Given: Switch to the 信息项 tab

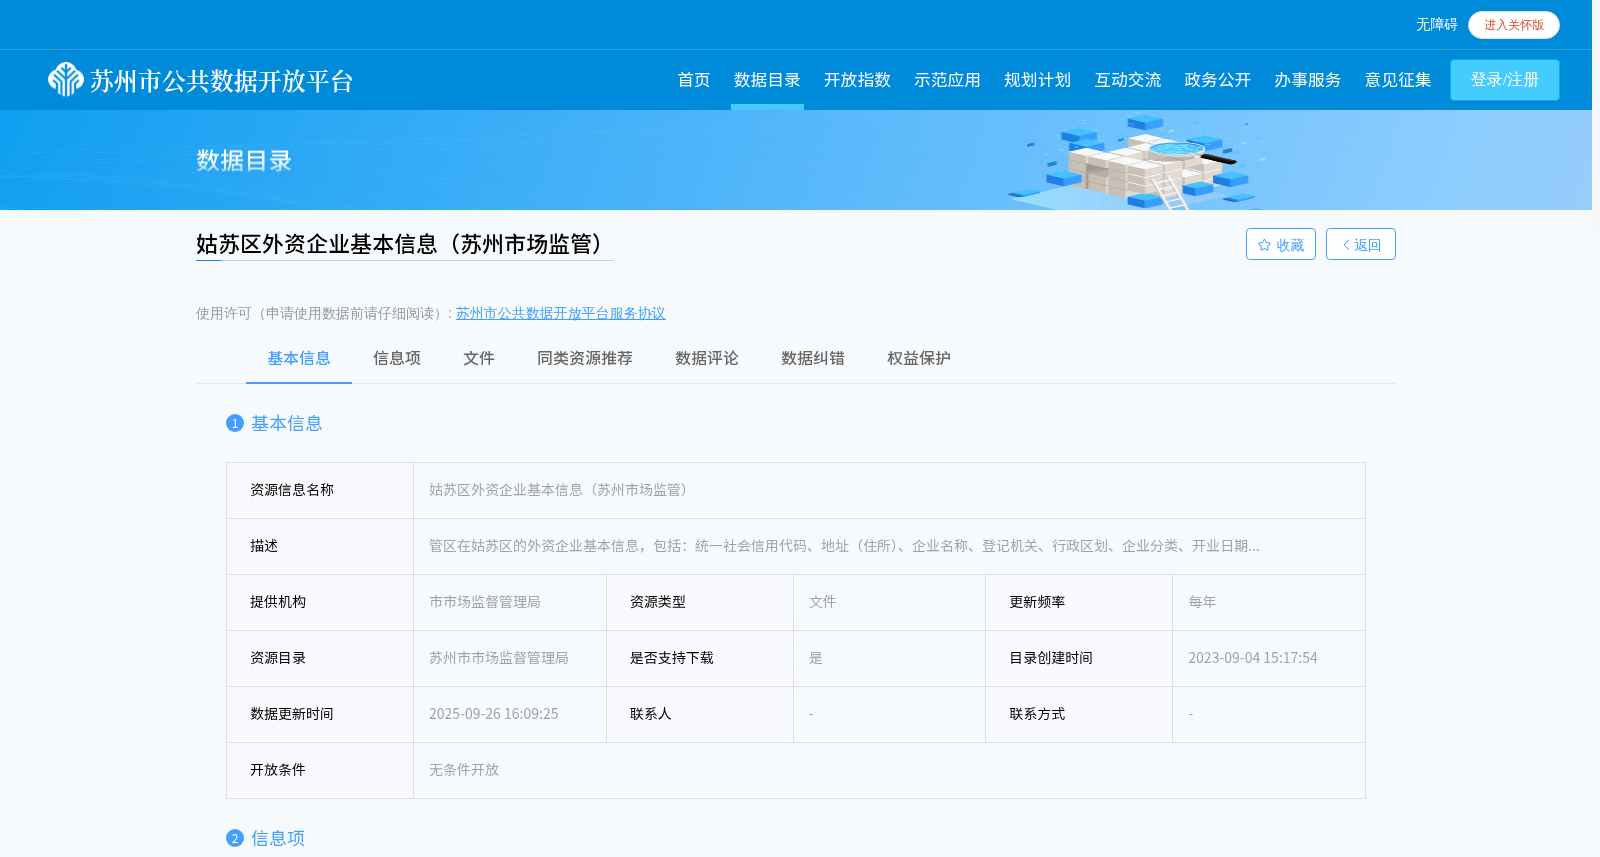Looking at the screenshot, I should point(397,358).
